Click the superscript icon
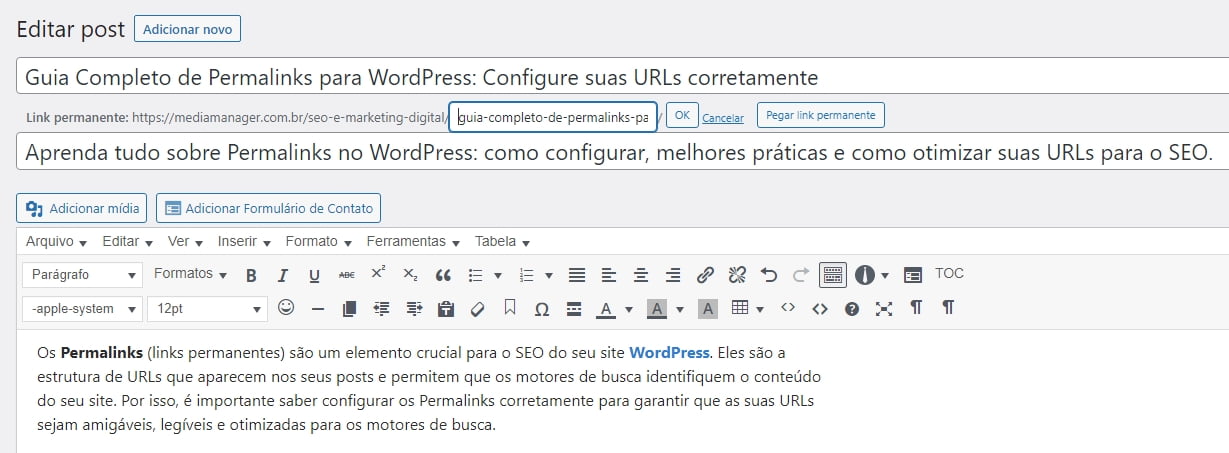The image size is (1229, 453). (378, 274)
